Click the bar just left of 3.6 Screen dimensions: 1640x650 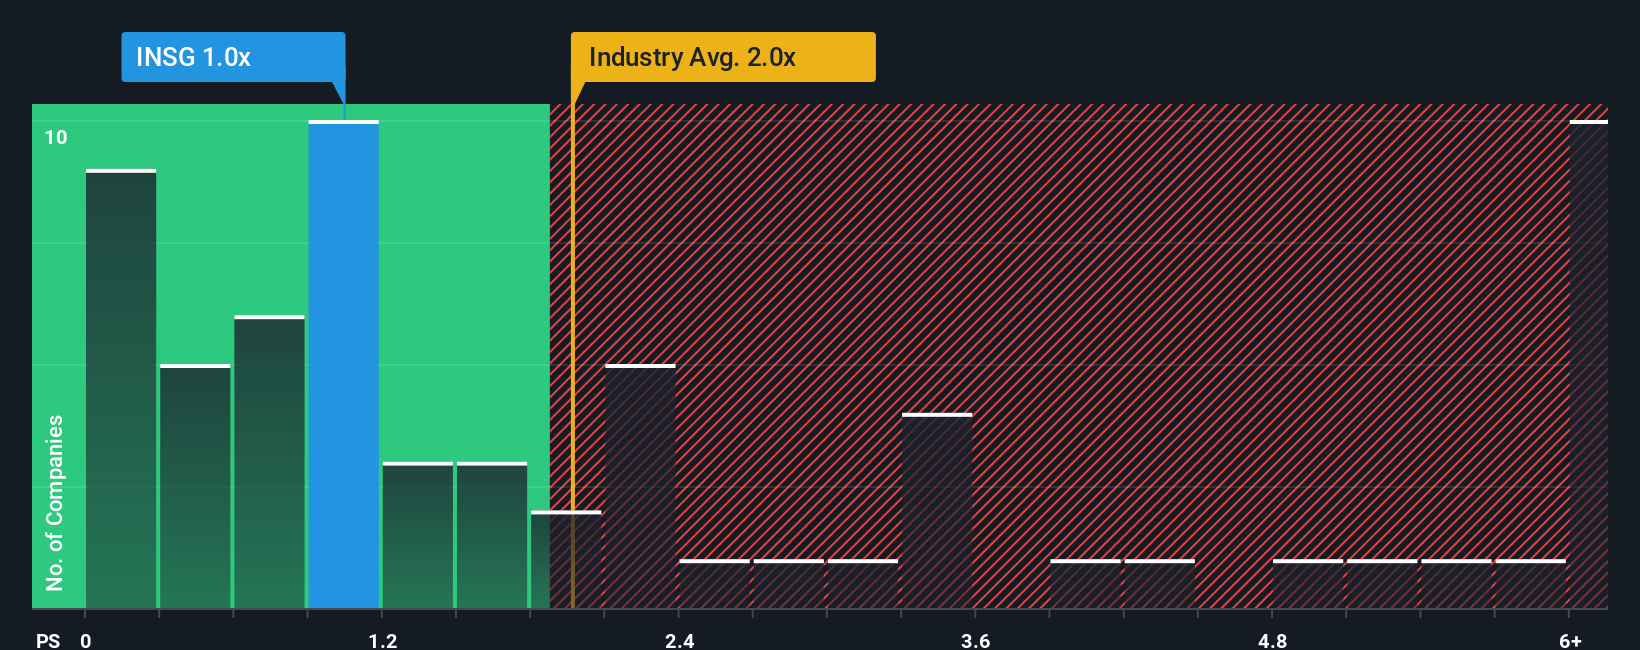937,511
